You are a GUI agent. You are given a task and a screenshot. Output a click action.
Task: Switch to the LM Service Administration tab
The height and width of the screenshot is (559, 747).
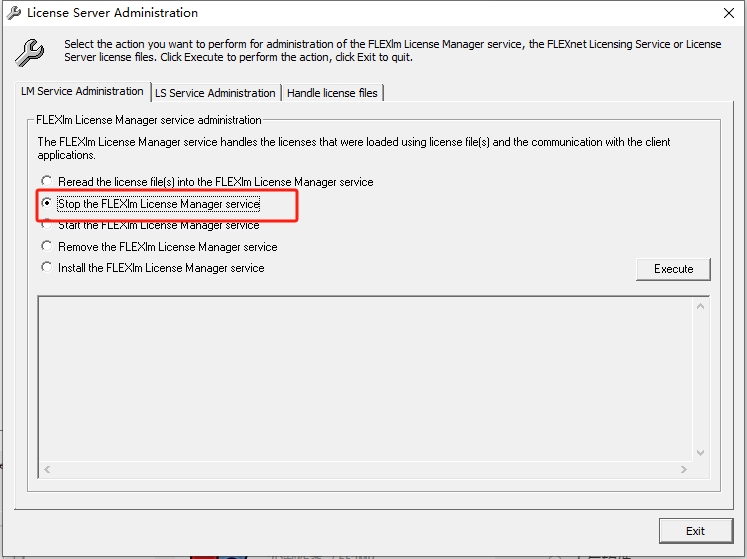83,91
